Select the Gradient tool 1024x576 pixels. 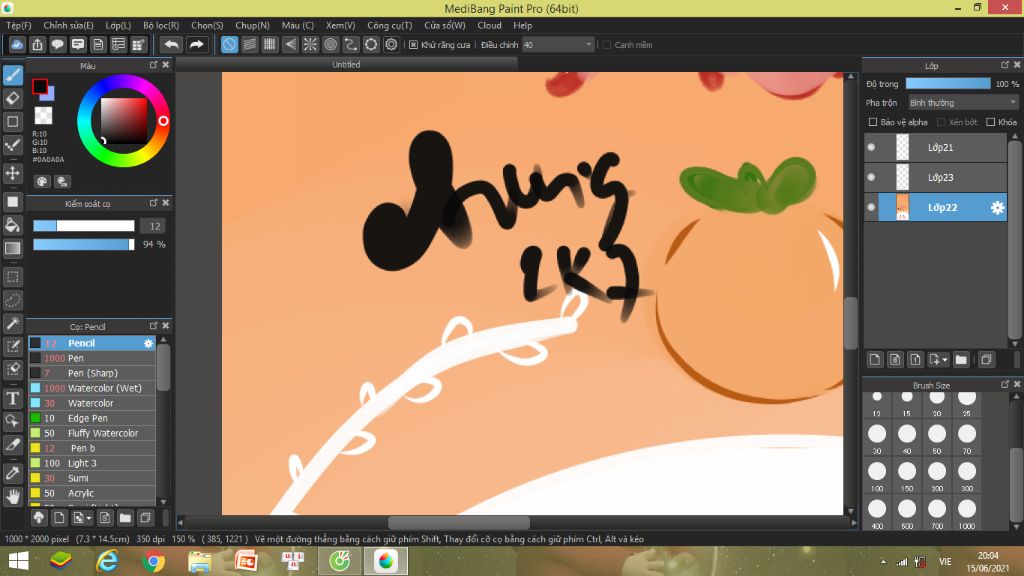click(x=12, y=248)
